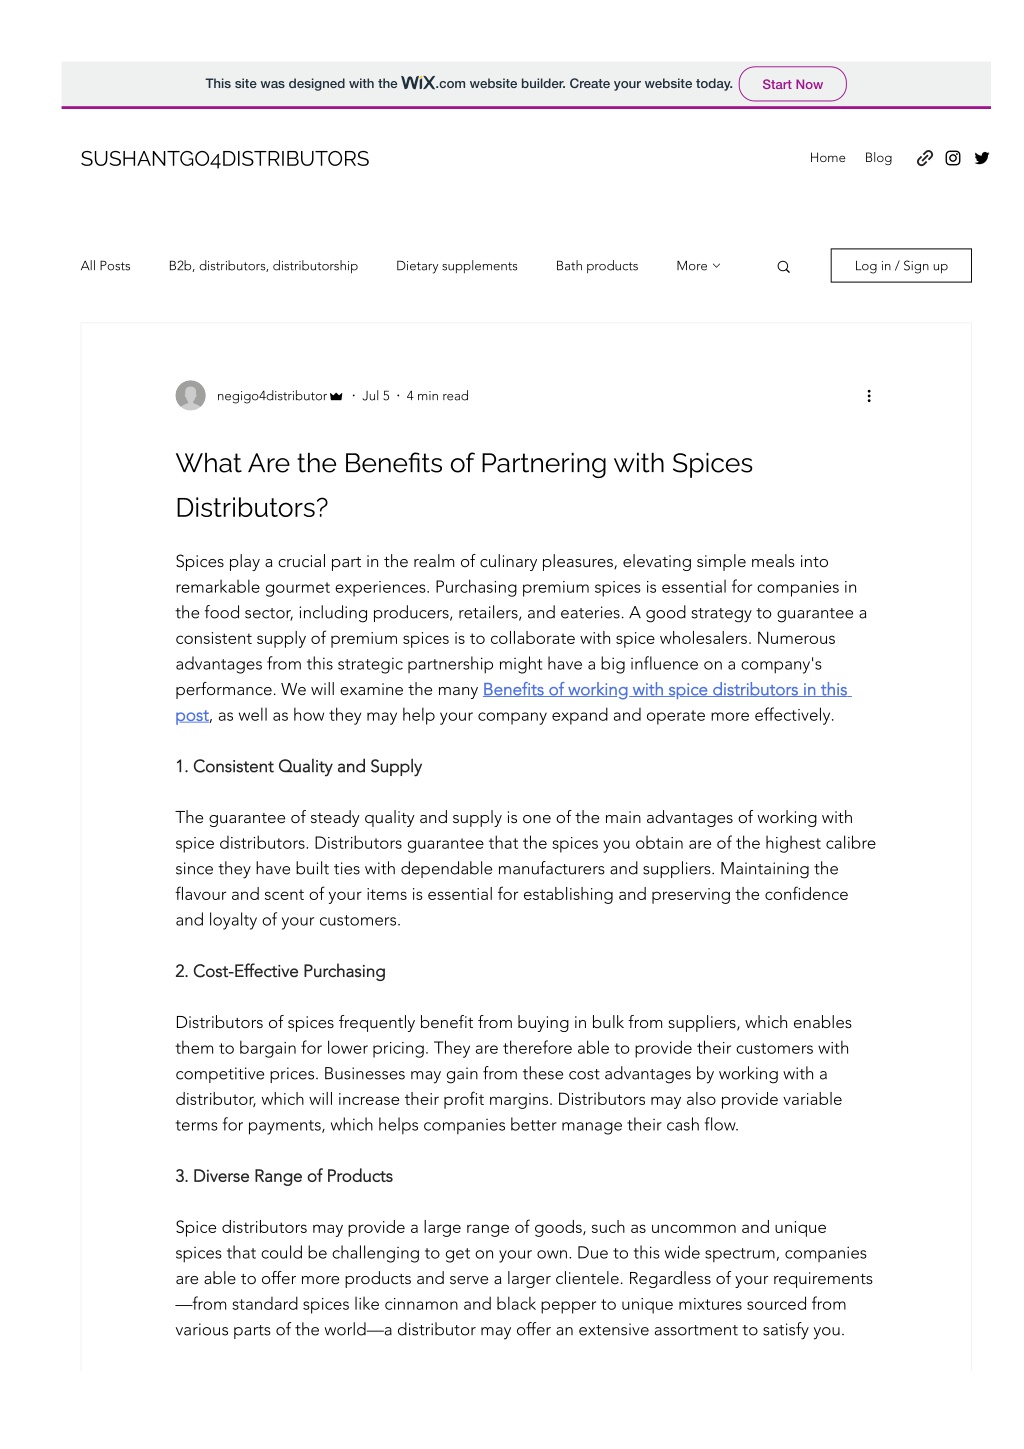Click the SUSHANTGO4DISTRIBUTORS site title
Image resolution: width=1024 pixels, height=1449 pixels.
click(225, 159)
